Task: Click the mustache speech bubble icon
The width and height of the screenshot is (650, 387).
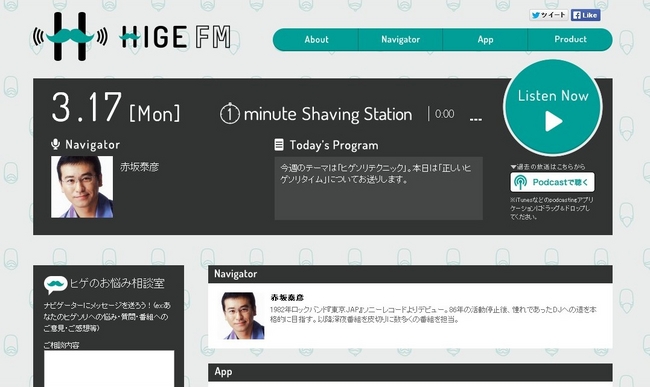Action: (56, 285)
